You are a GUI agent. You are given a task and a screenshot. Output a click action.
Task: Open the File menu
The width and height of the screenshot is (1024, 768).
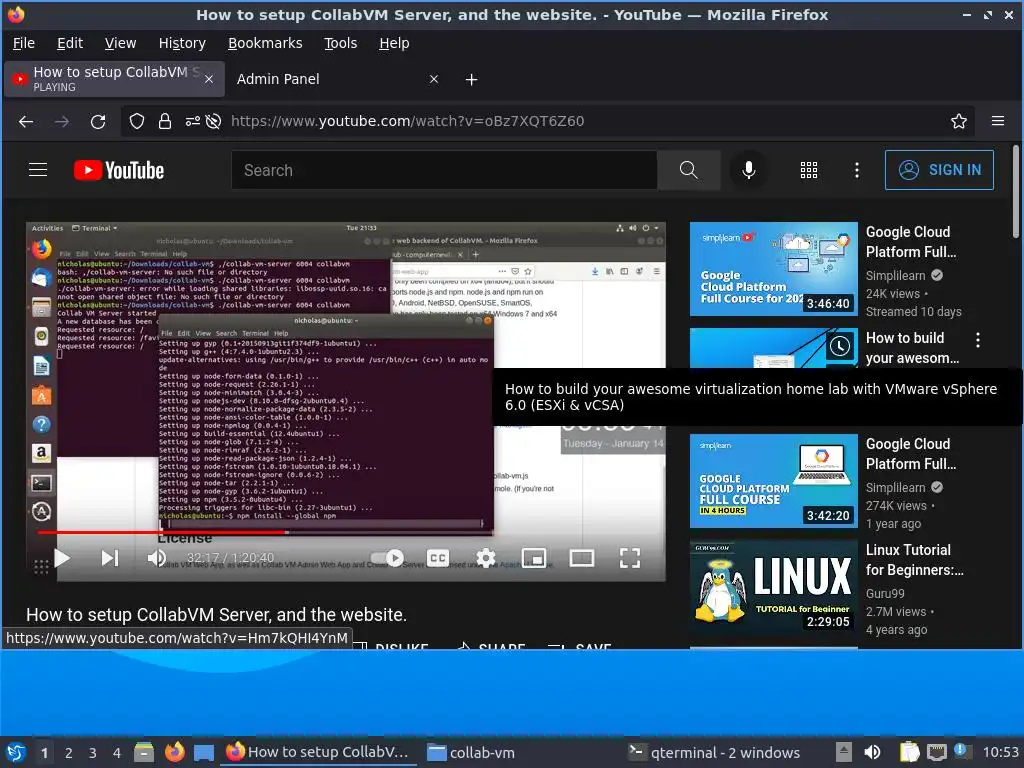pos(24,43)
